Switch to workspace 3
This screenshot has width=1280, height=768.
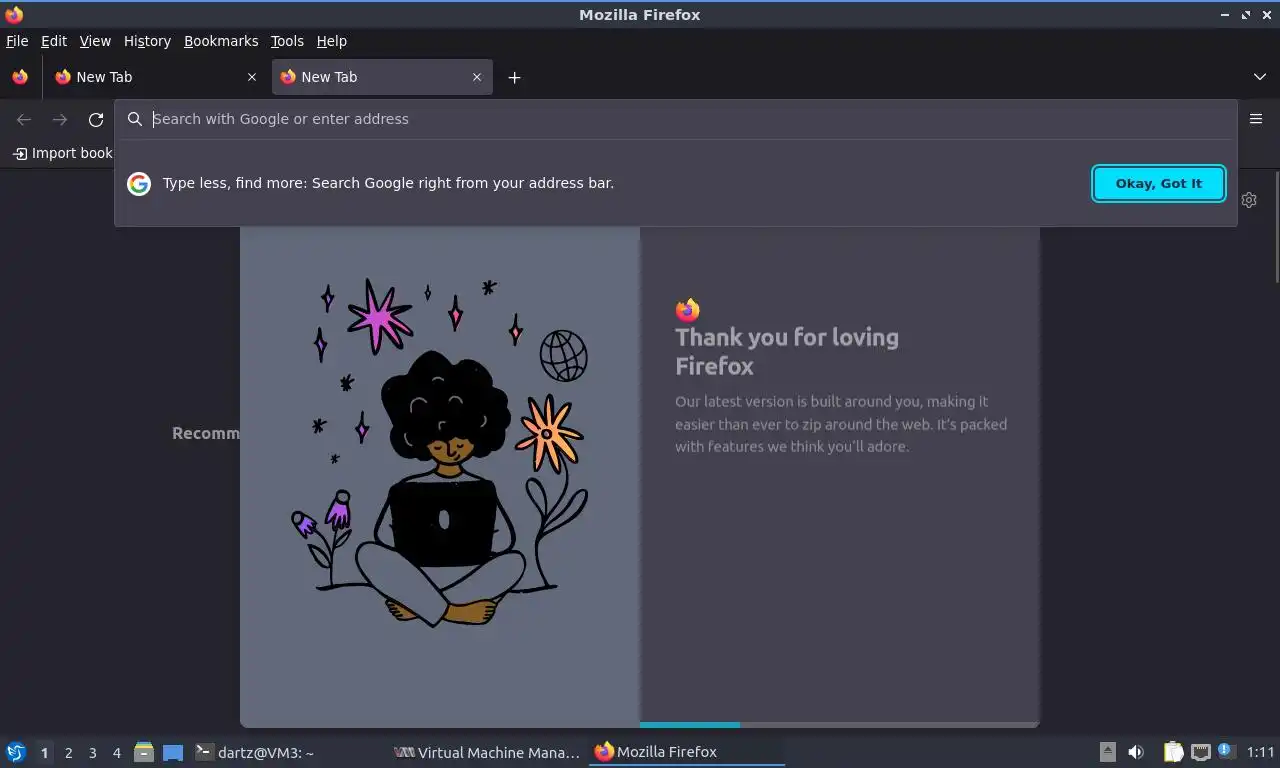[x=93, y=753]
